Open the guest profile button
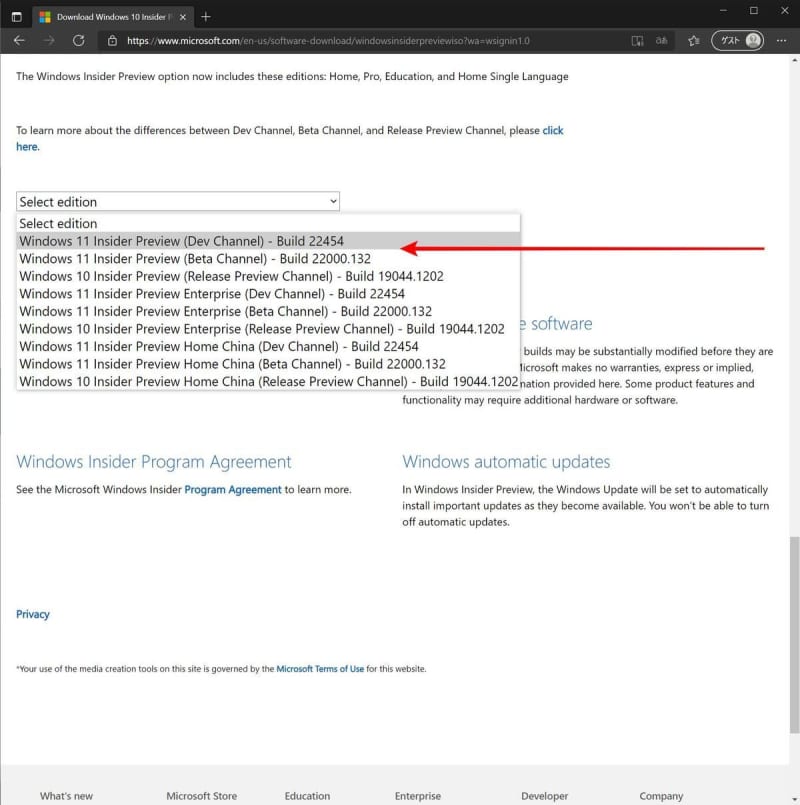Viewport: 800px width, 805px height. (737, 41)
